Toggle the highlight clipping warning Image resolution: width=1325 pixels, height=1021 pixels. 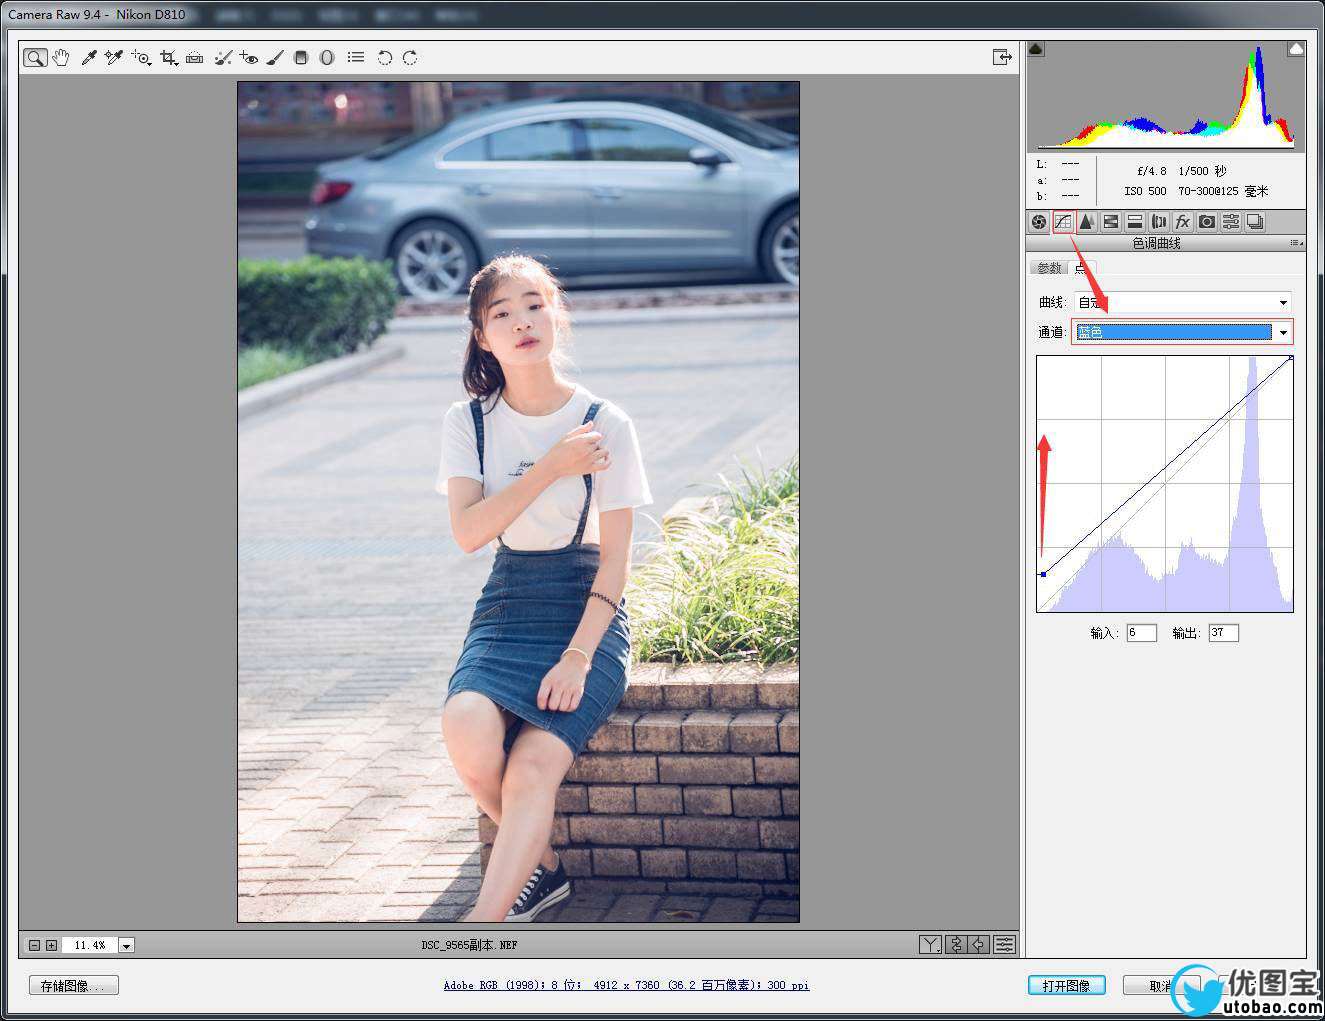click(1295, 49)
